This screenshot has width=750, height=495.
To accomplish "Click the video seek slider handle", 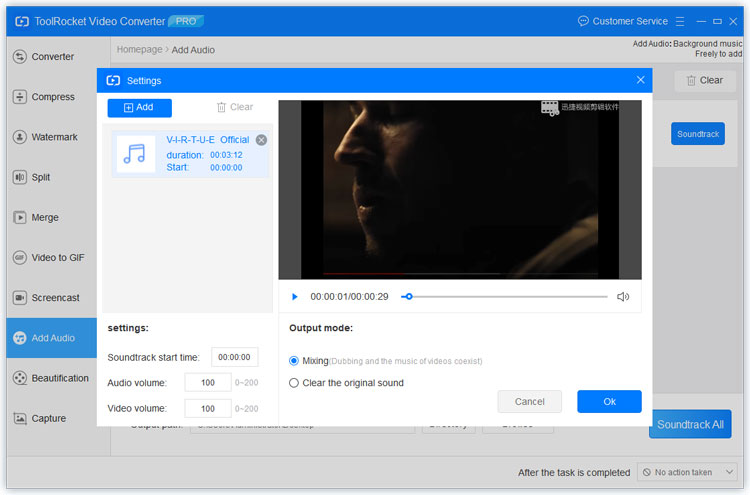I will point(409,297).
